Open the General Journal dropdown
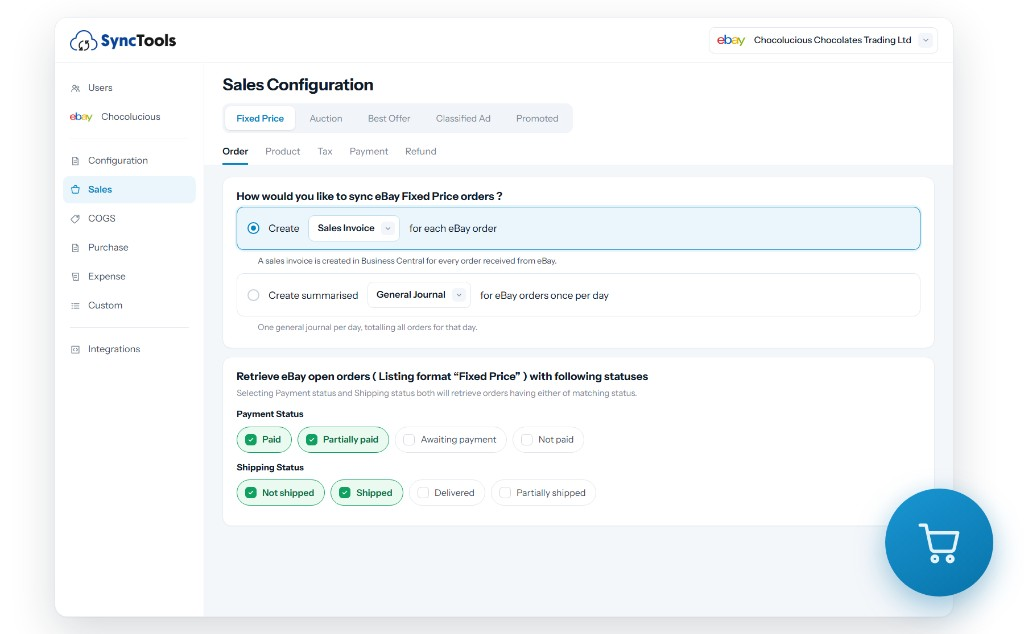Image resolution: width=1024 pixels, height=634 pixels. point(419,295)
